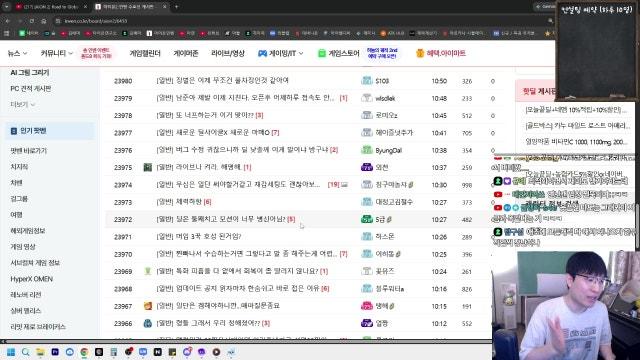This screenshot has width=640, height=360.
Task: Click the browser reload icon
Action: [32, 21]
